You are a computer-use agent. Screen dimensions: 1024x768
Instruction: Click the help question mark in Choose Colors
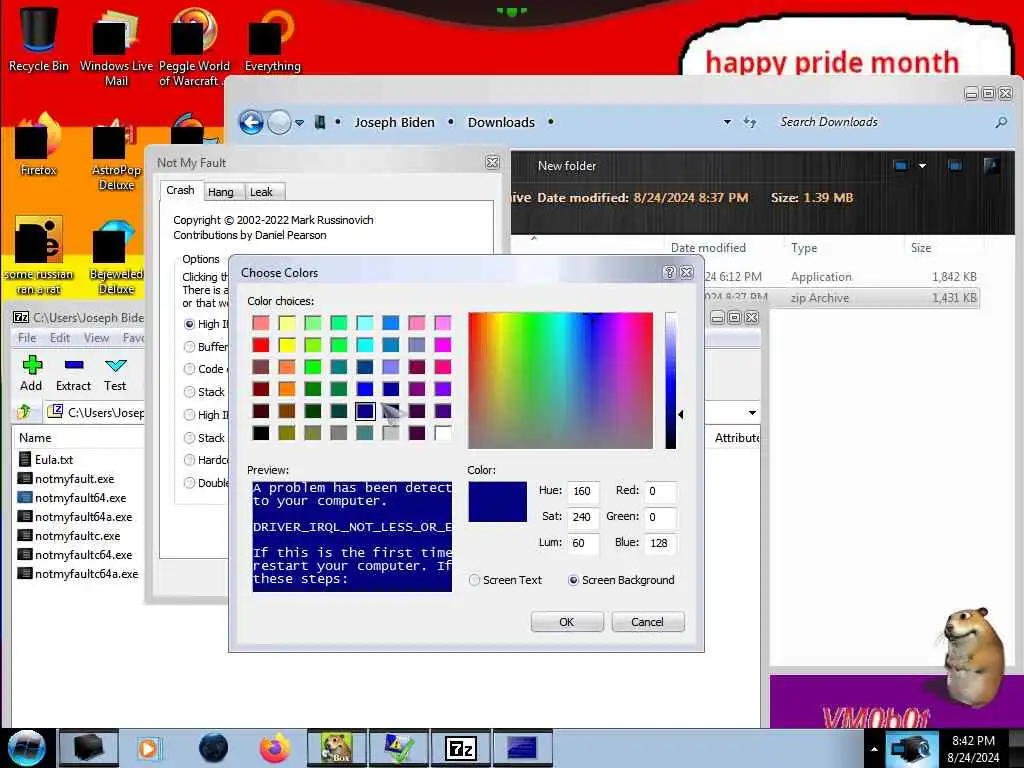click(669, 272)
